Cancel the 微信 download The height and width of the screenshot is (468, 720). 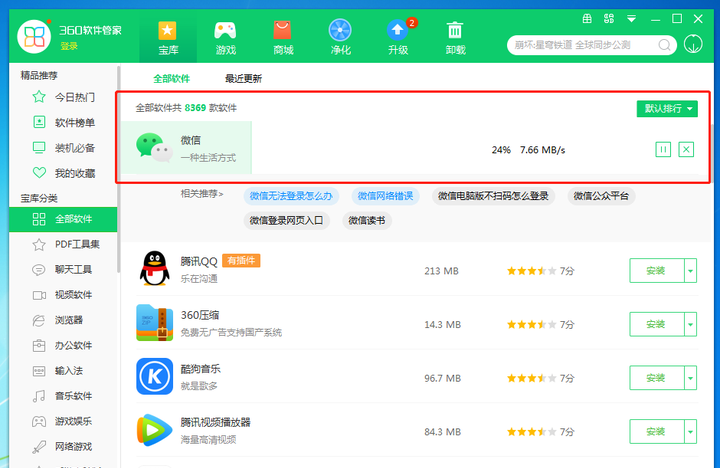coord(686,149)
